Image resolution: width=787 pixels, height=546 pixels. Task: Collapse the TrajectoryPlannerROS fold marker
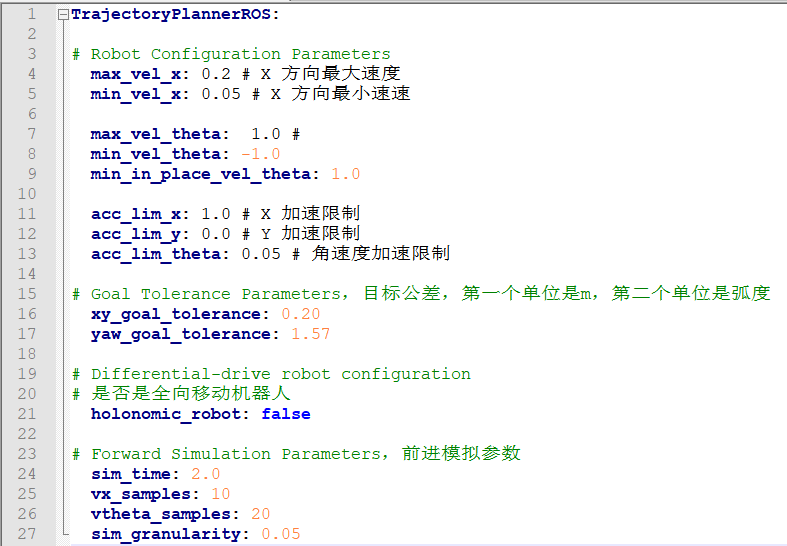pyautogui.click(x=64, y=15)
